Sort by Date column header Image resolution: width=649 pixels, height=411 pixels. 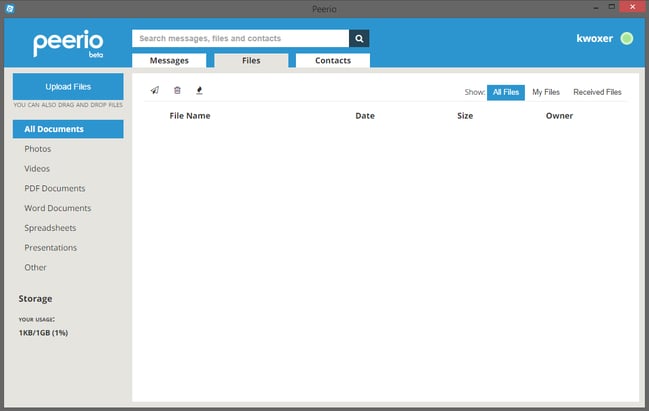pyautogui.click(x=365, y=116)
